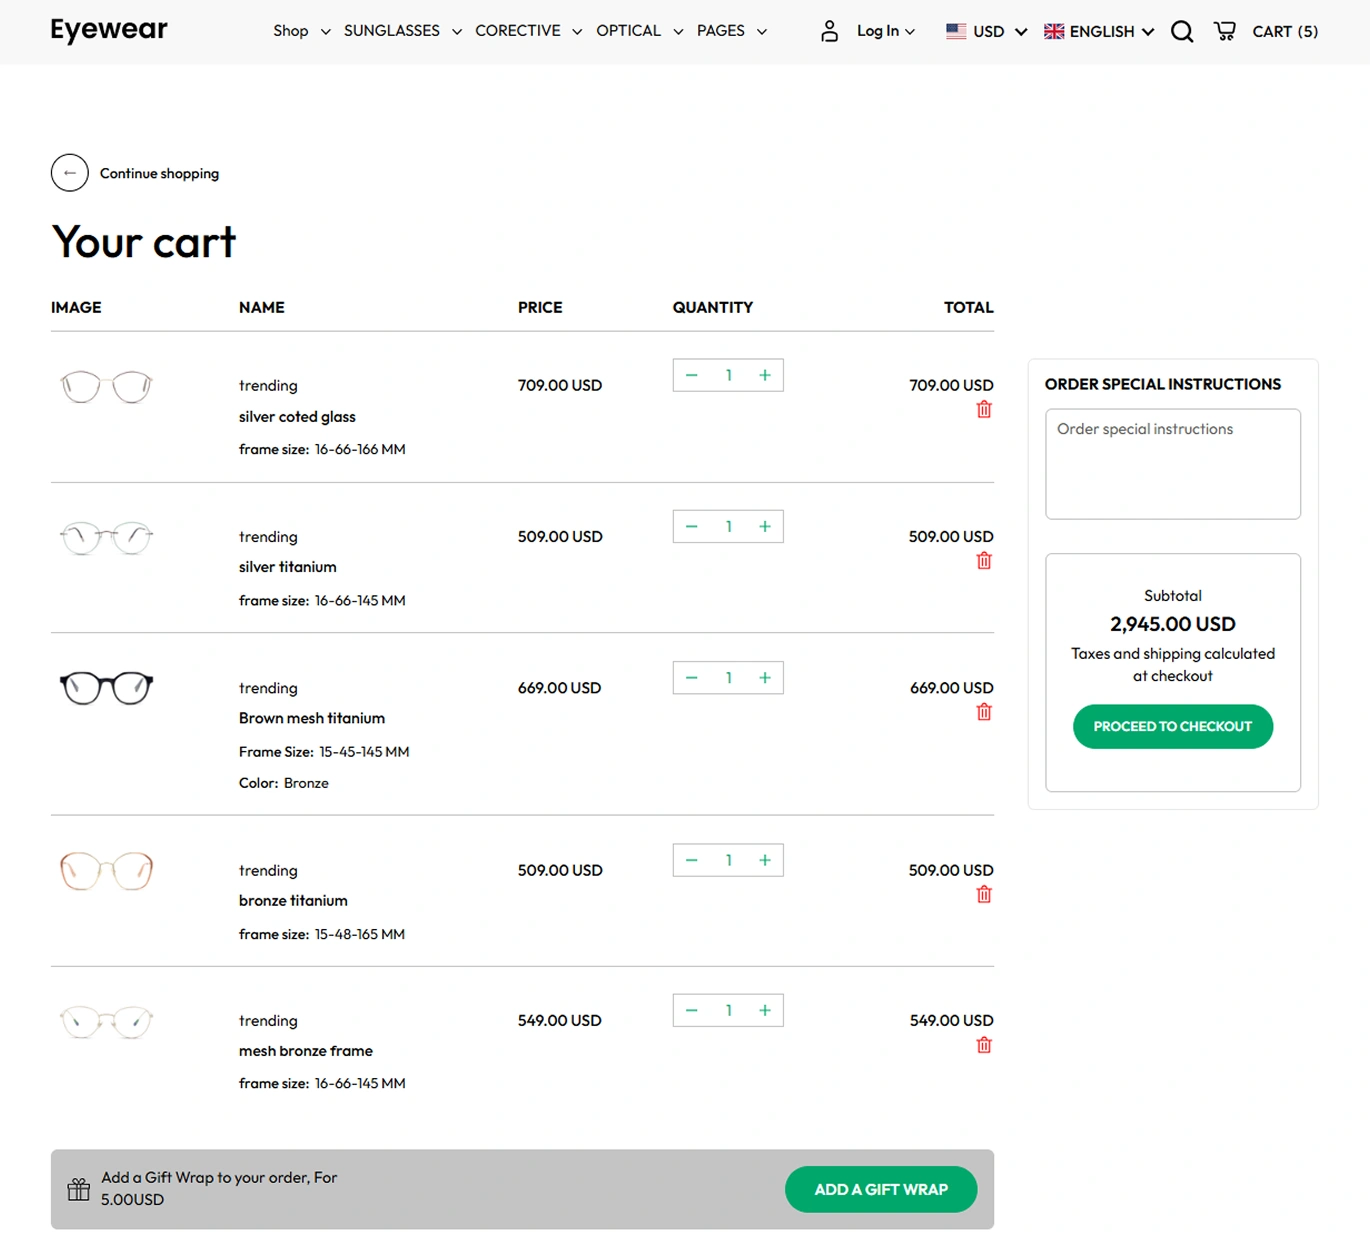This screenshot has width=1370, height=1240.
Task: Increase quantity of silver titanium
Action: click(x=765, y=526)
